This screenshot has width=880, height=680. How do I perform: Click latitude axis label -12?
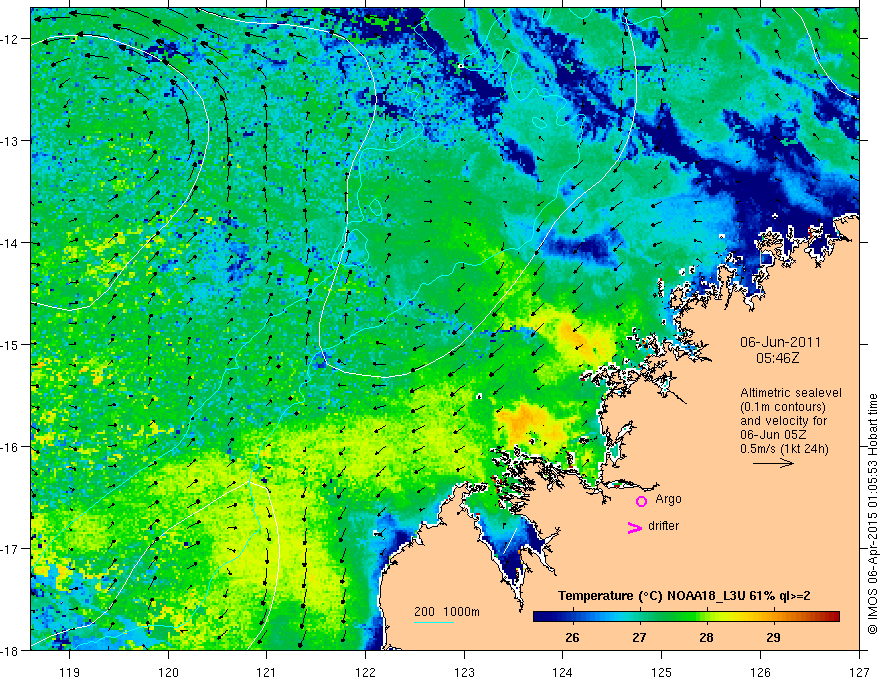(9, 39)
